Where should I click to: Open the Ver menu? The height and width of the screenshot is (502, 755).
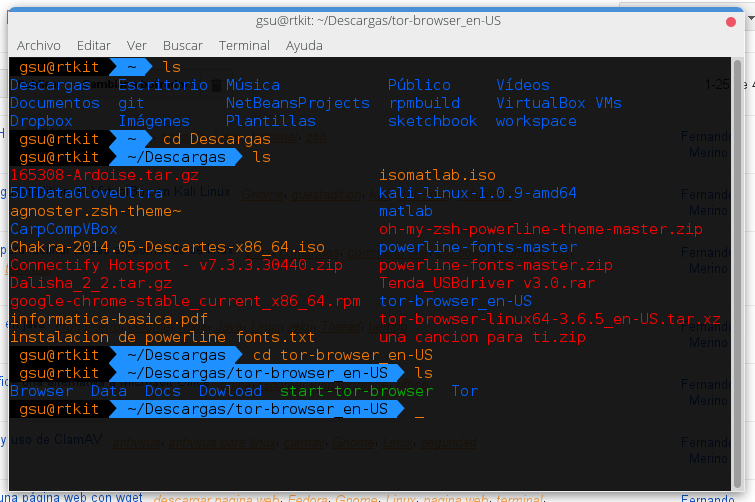[136, 46]
